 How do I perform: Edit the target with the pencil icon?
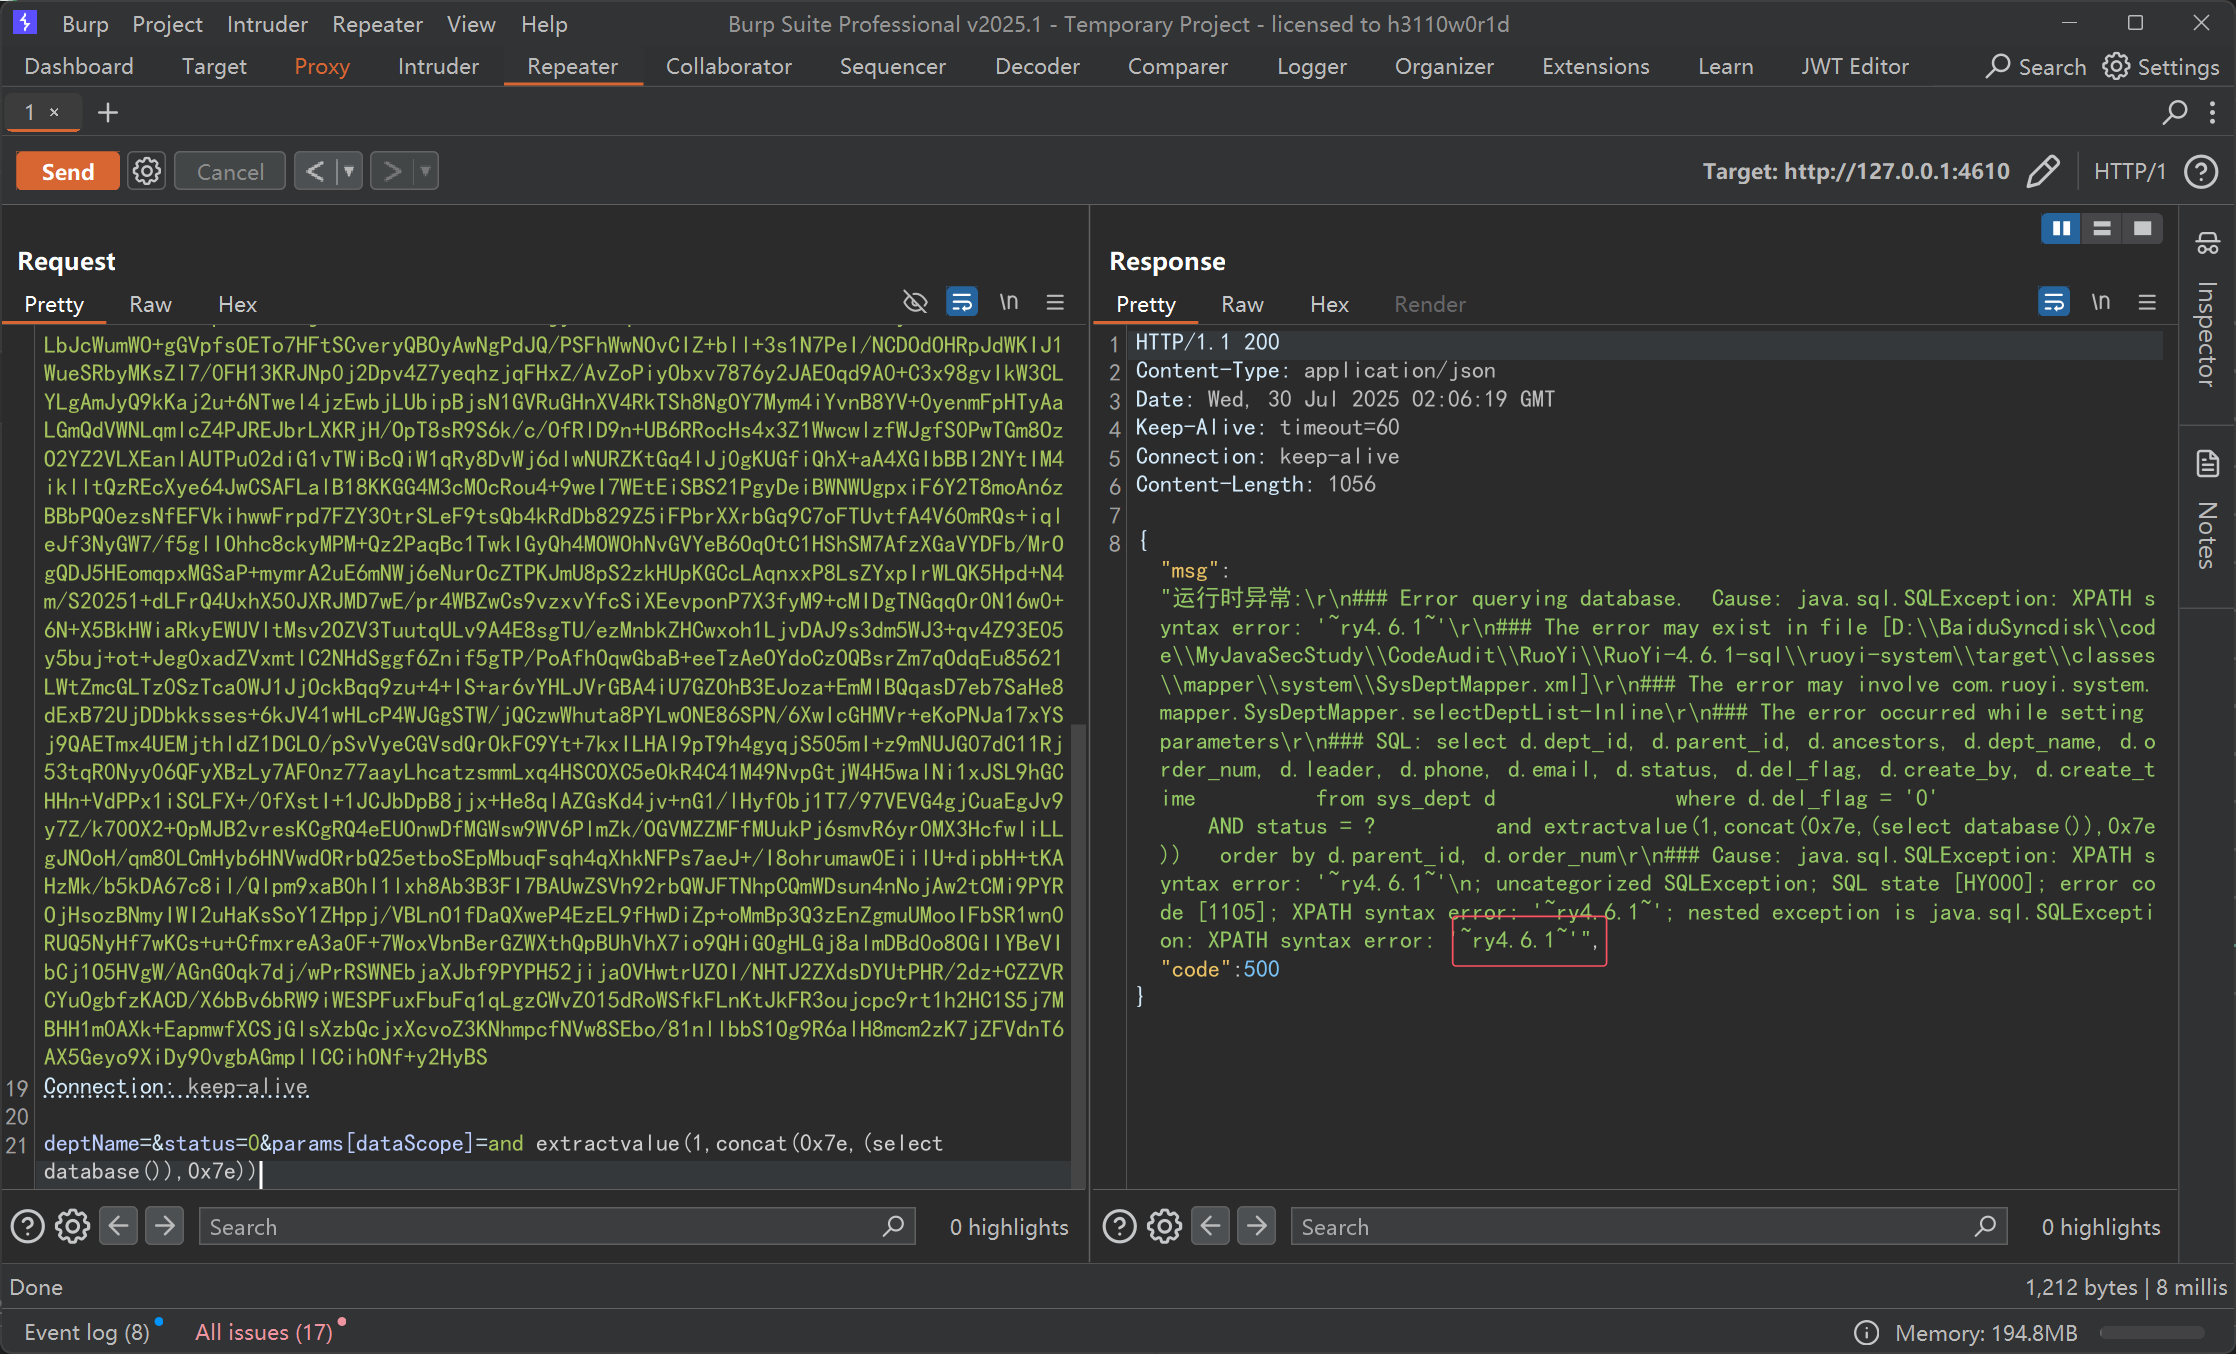click(x=2043, y=171)
